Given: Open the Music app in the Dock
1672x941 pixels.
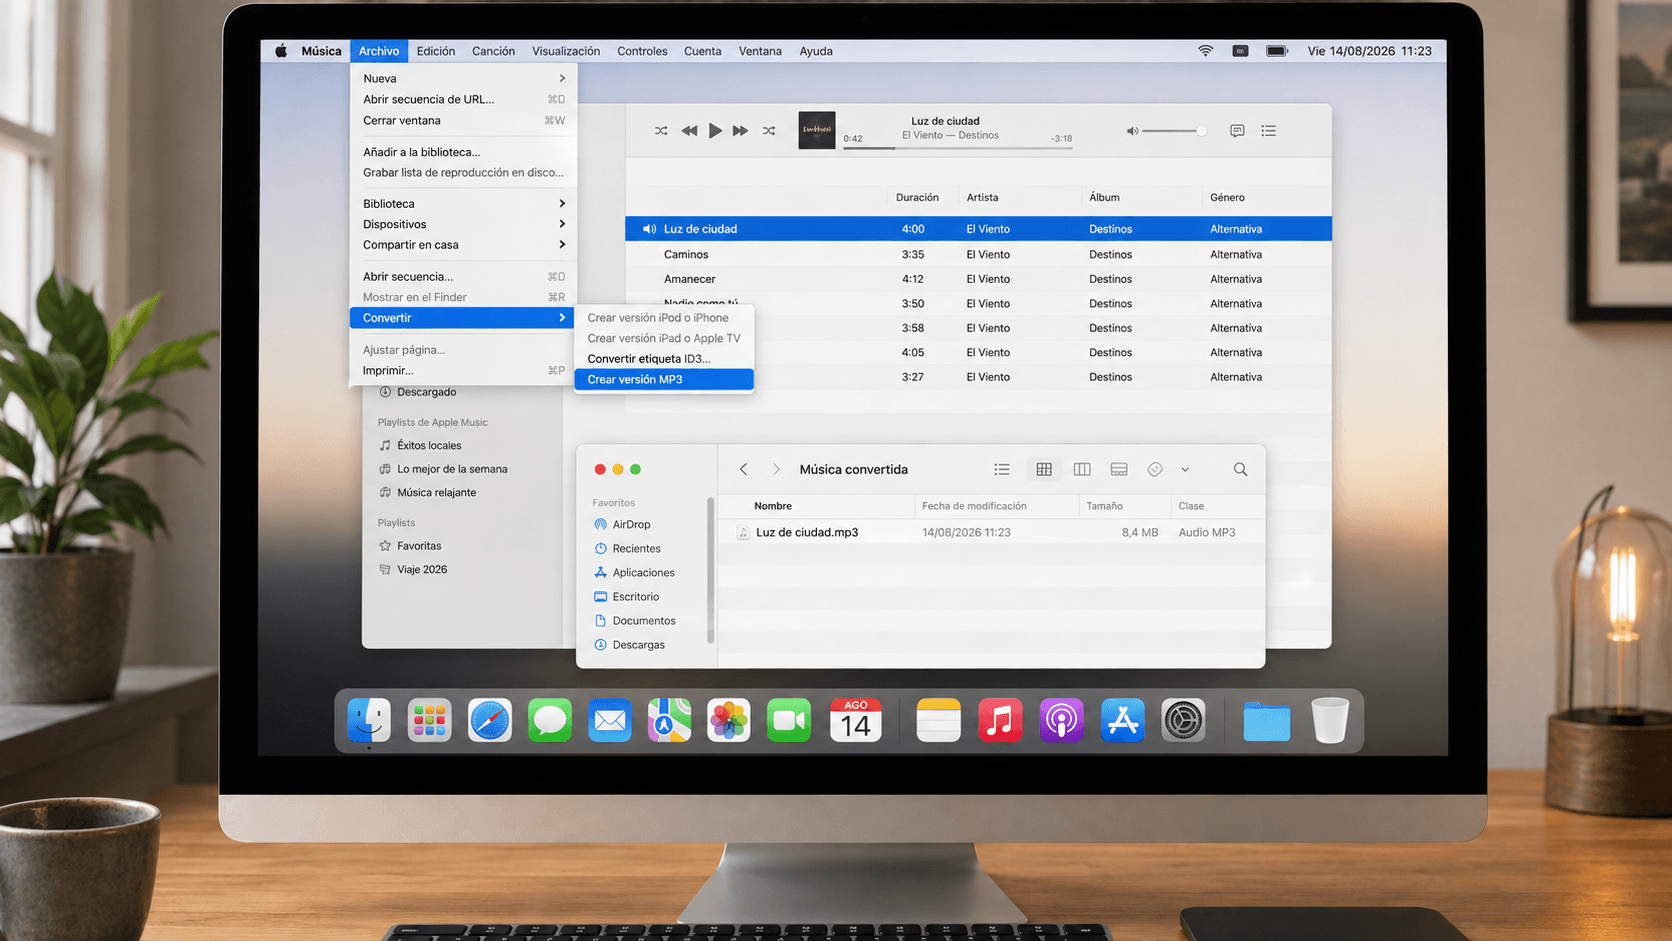Looking at the screenshot, I should pos(1000,720).
